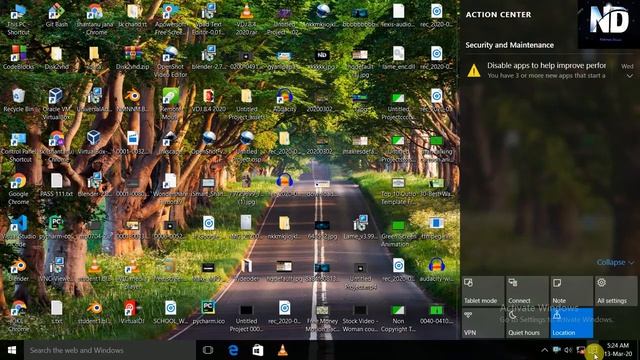Open VLC media player from taskbar

point(282,350)
